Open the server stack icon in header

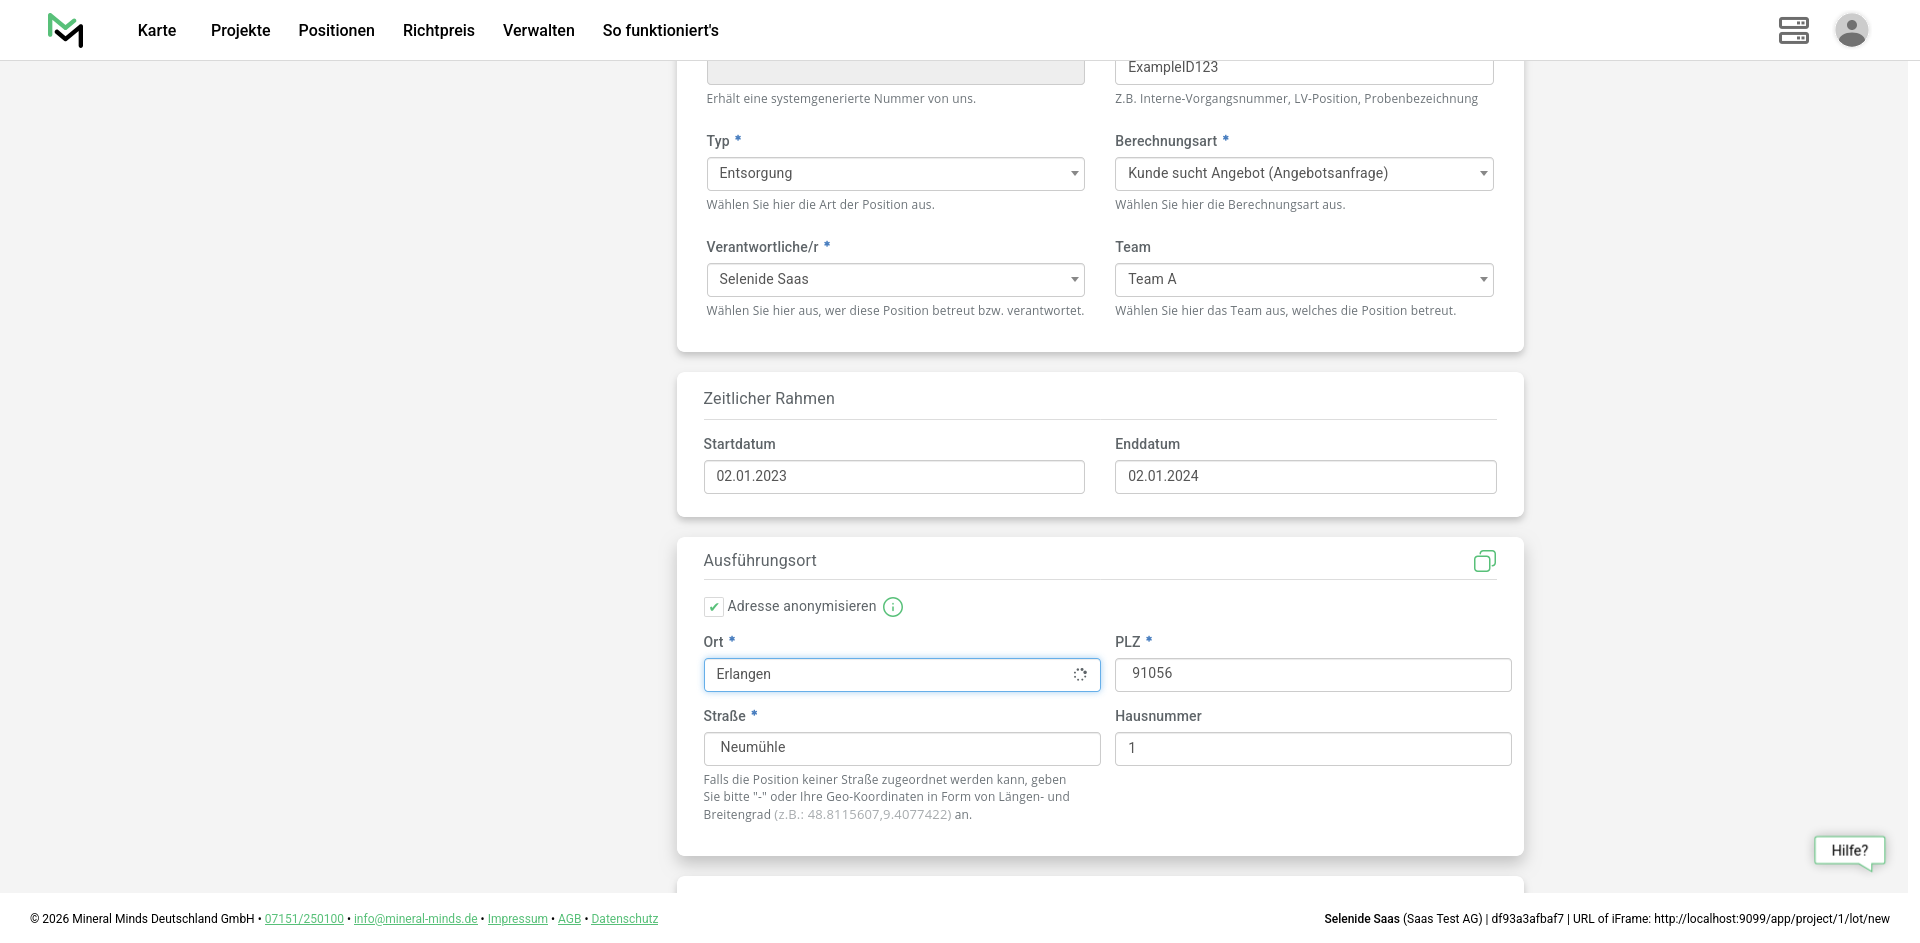click(x=1793, y=30)
